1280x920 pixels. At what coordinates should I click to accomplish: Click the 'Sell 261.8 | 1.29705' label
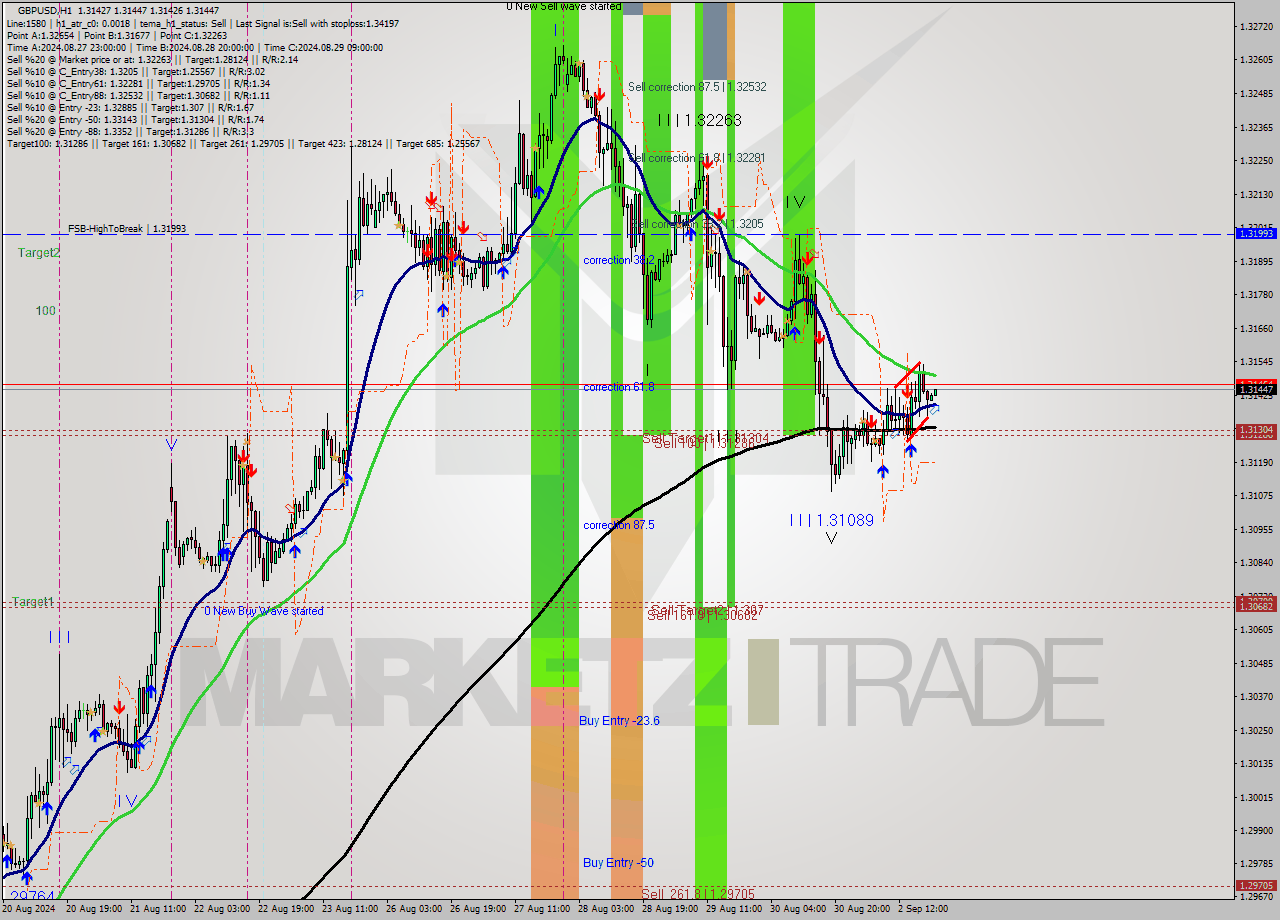(x=698, y=893)
